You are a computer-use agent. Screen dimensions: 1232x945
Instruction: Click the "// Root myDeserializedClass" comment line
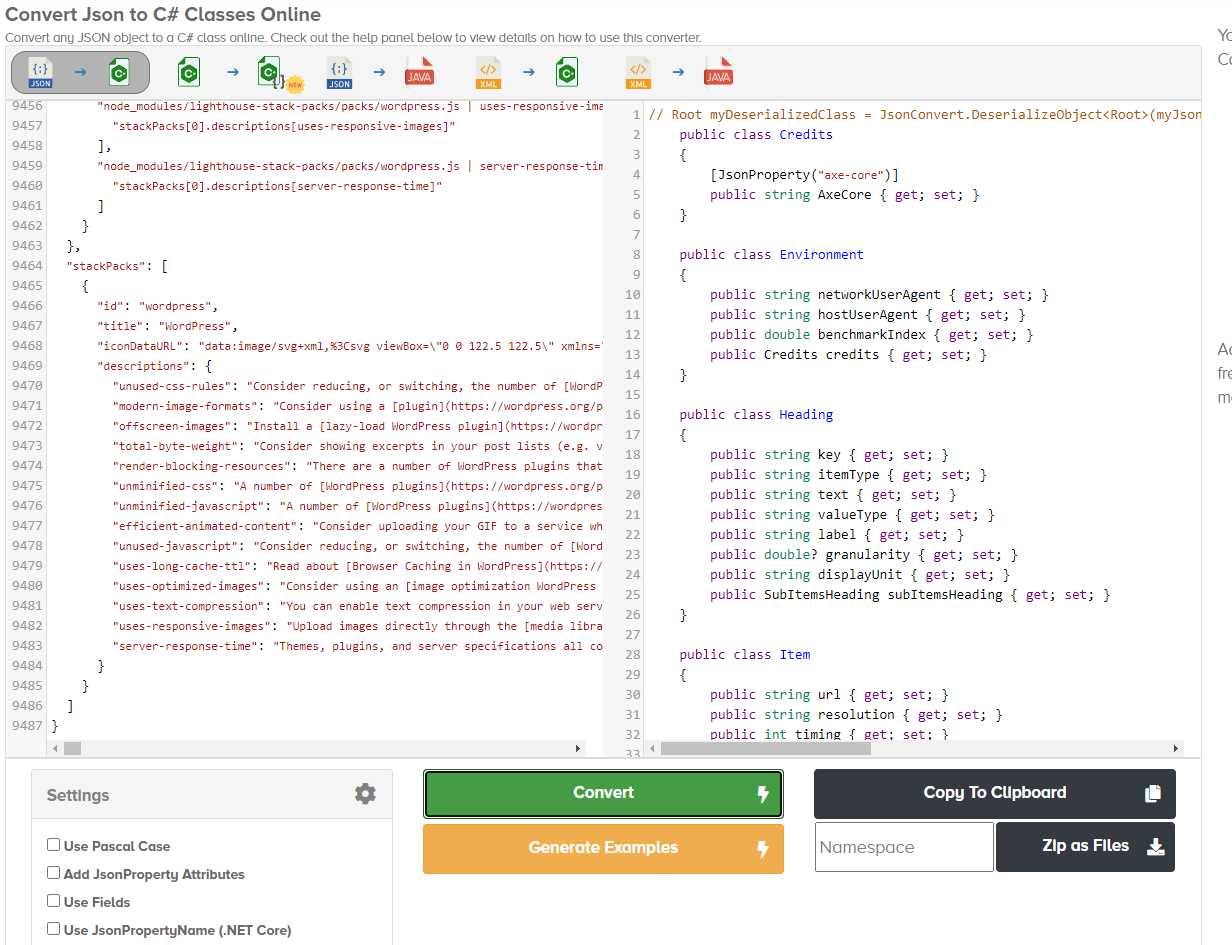point(924,114)
